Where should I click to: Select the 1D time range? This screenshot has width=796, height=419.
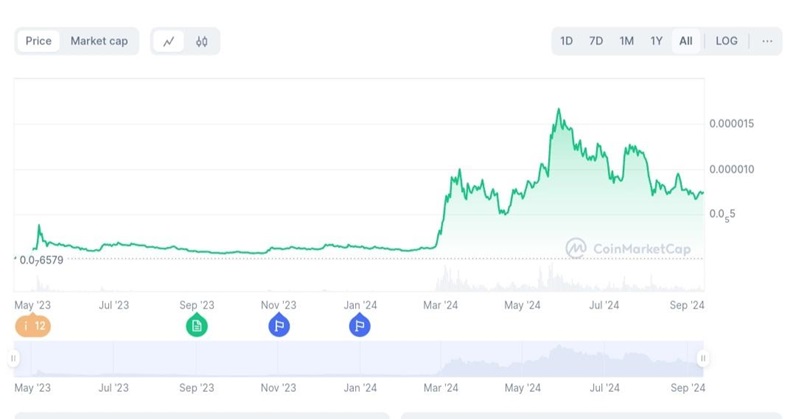click(x=567, y=41)
